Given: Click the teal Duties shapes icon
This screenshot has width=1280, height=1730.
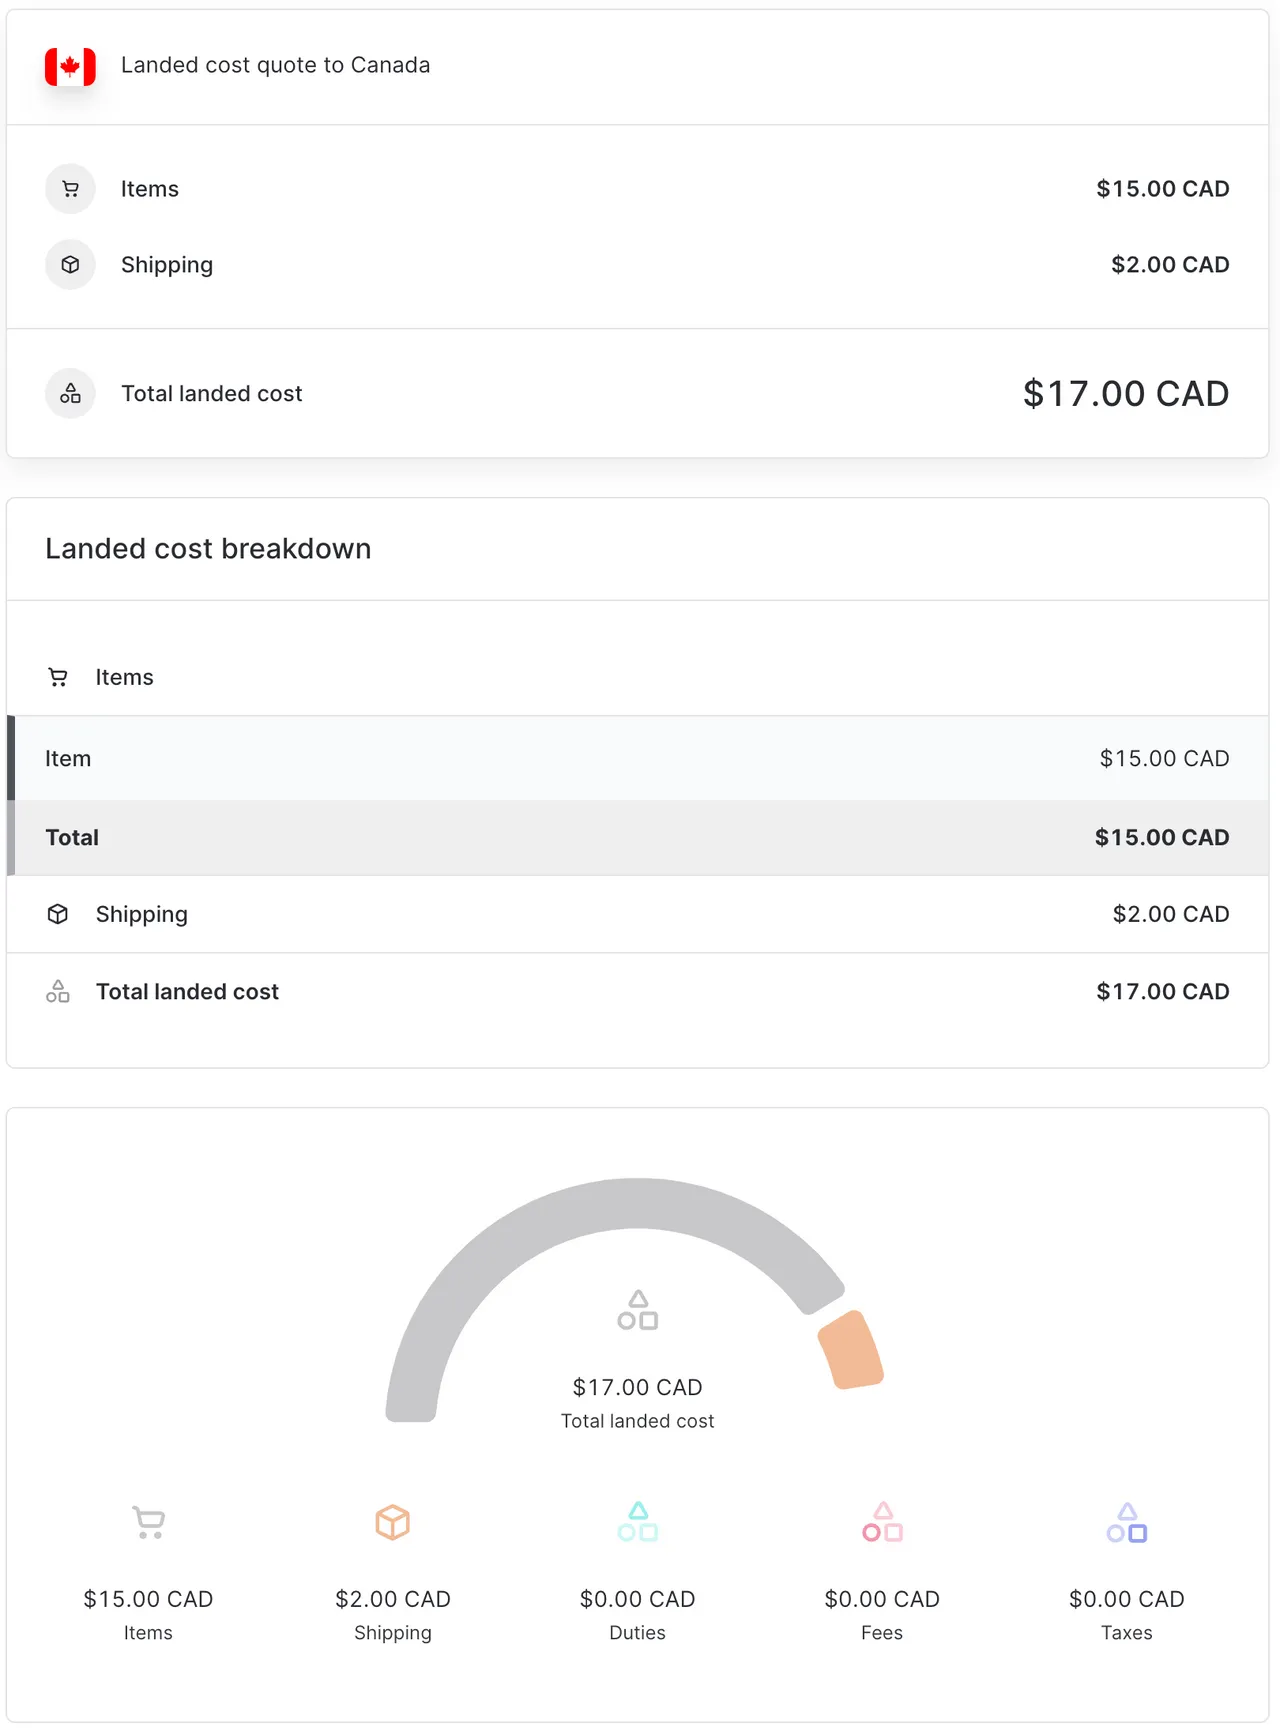Looking at the screenshot, I should (x=637, y=1522).
